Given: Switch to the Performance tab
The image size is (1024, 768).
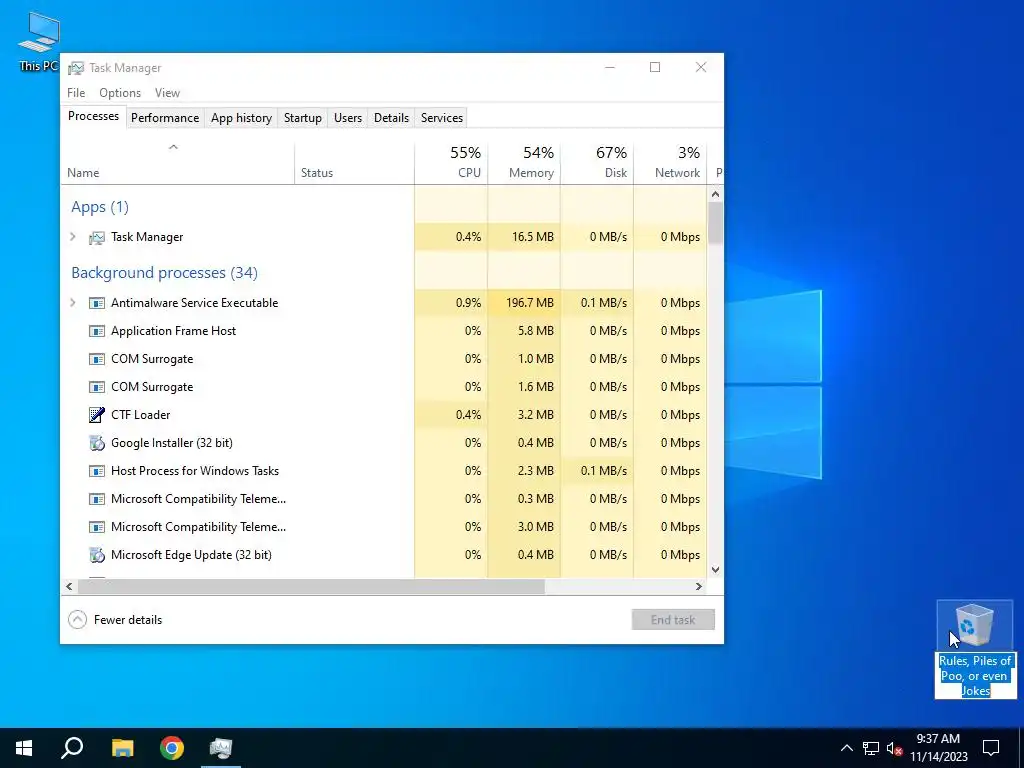Looking at the screenshot, I should click(165, 118).
